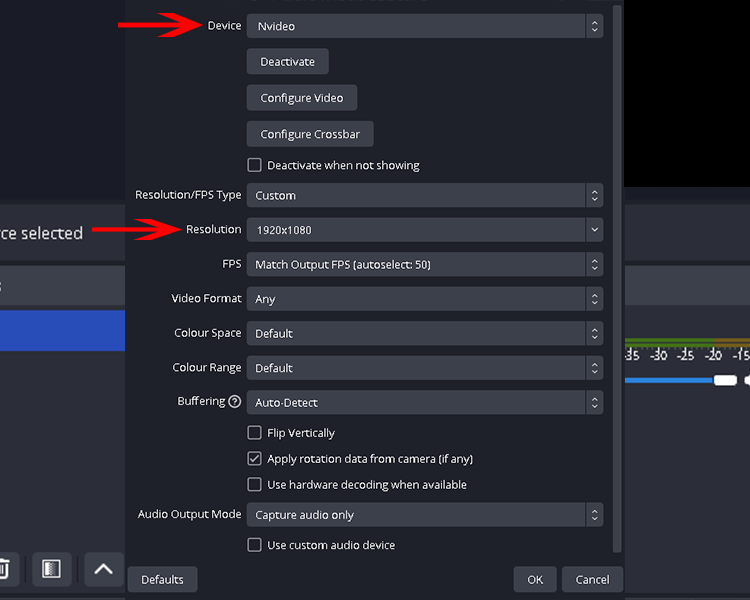Open the Device dropdown showing Nvideo

coord(425,26)
